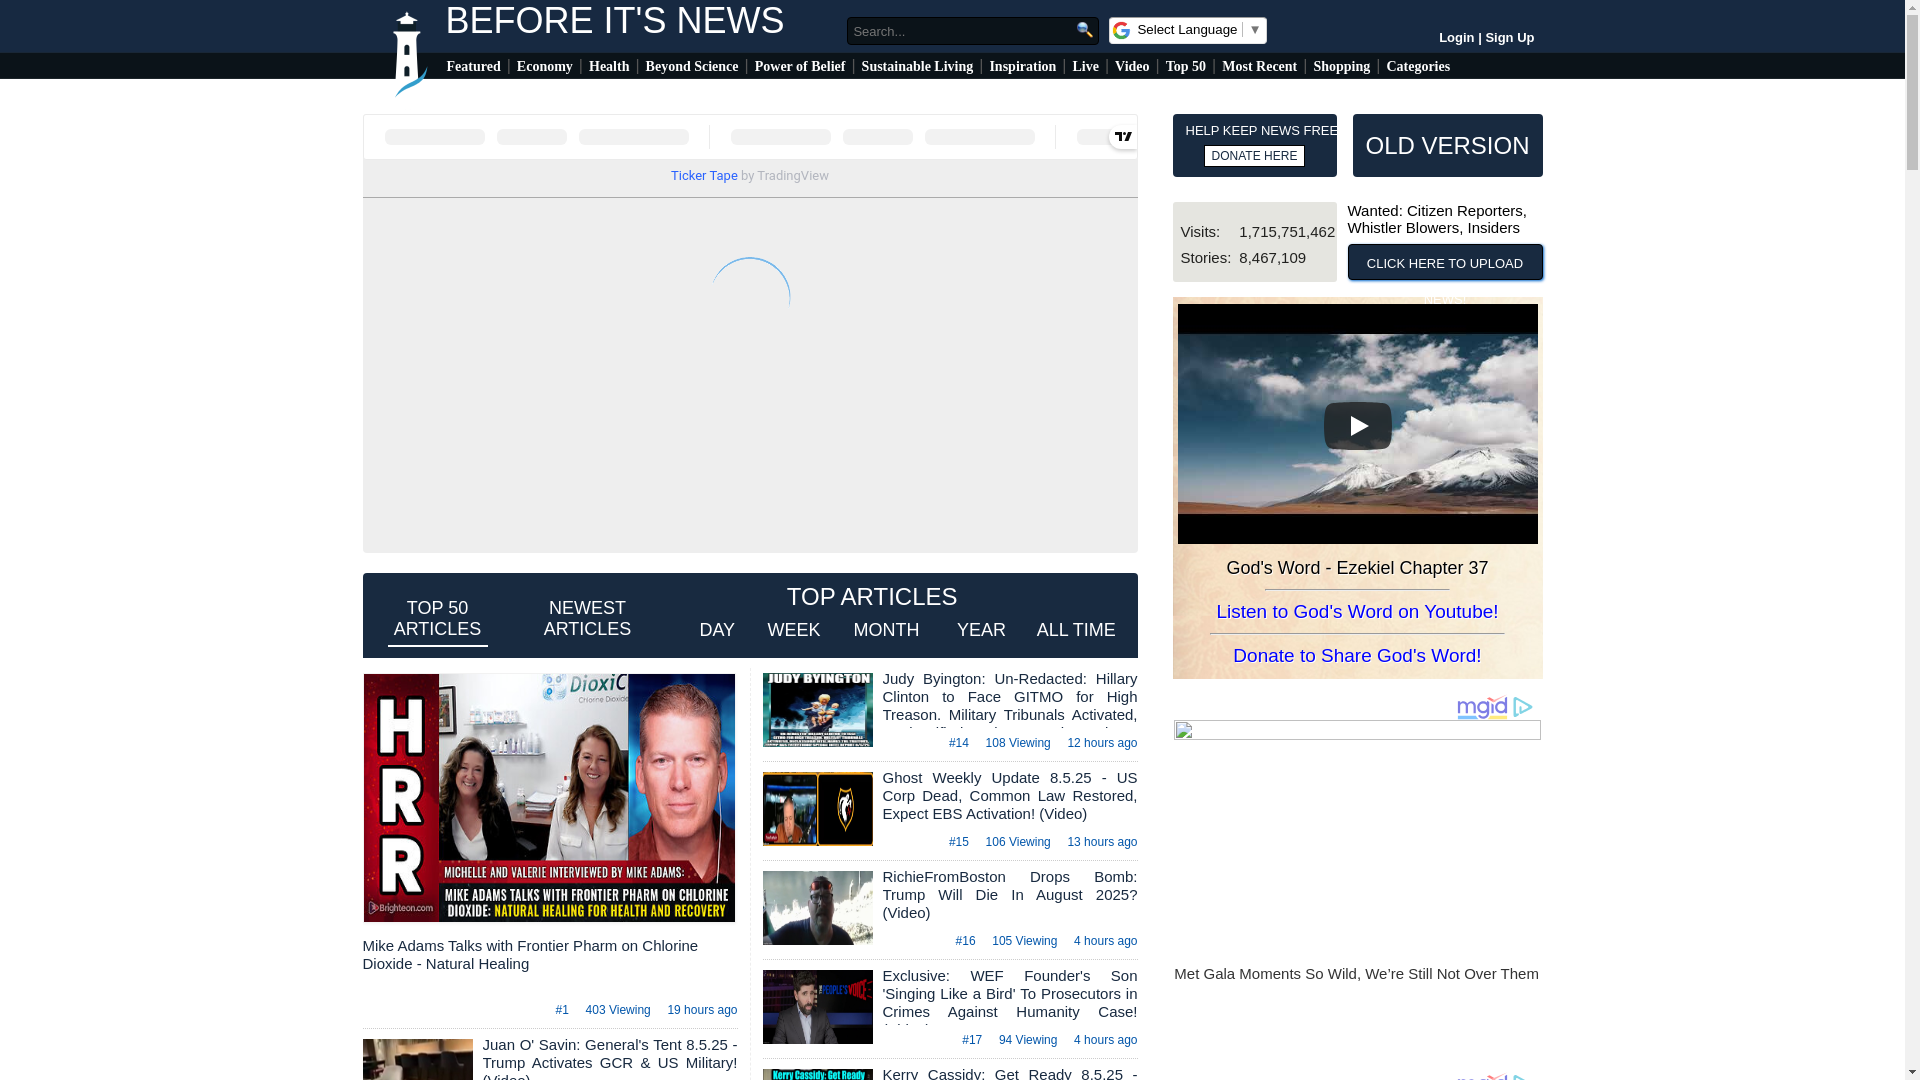This screenshot has height=1080, width=1920.
Task: Click the Ghost Weekly Update thumbnail
Action: click(817, 809)
